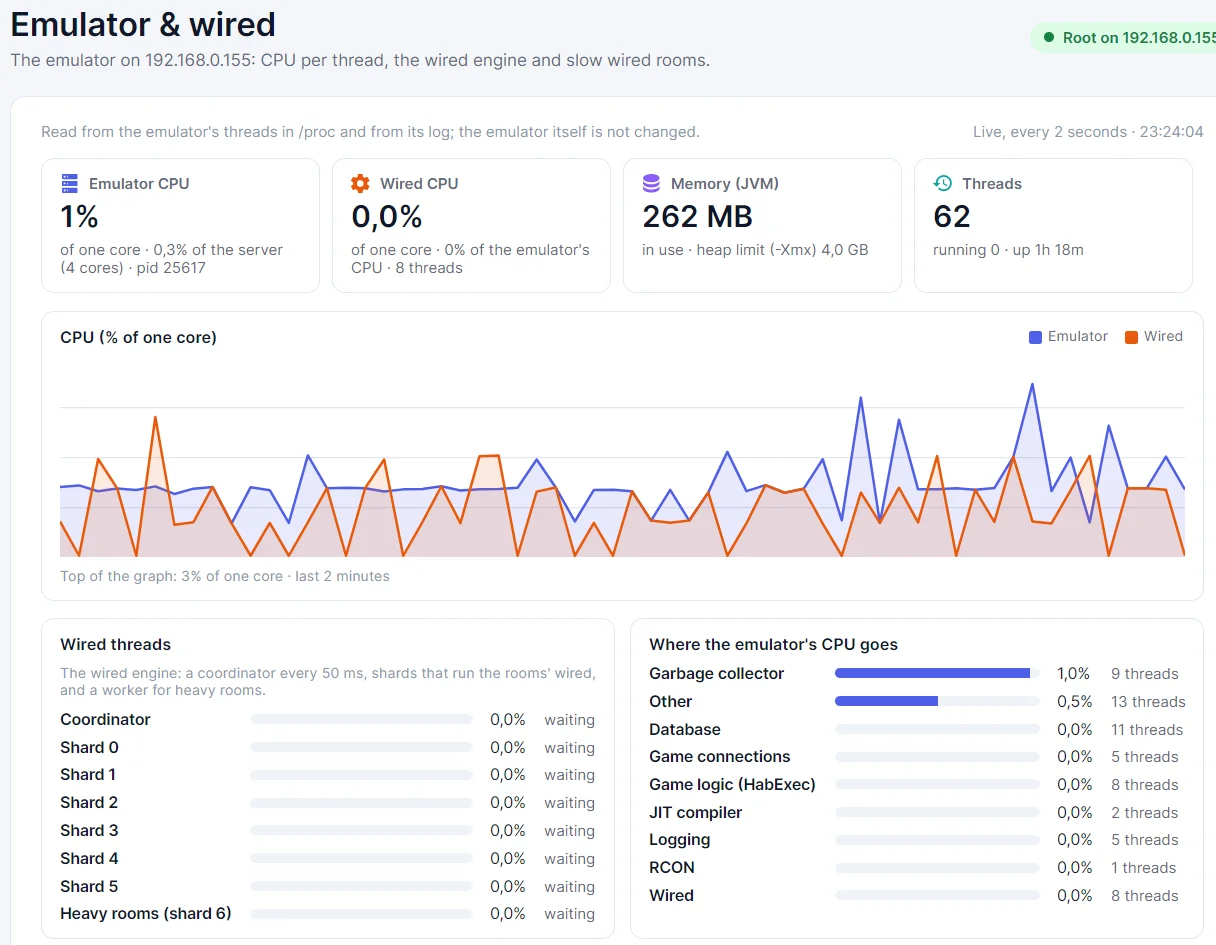1216x945 pixels.
Task: Select the Garbage collector label
Action: 717,674
